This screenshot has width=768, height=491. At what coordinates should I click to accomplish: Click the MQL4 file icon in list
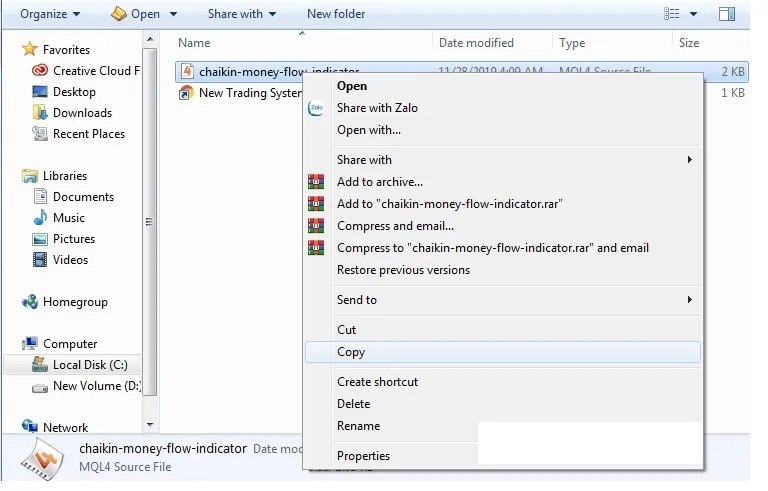187,72
